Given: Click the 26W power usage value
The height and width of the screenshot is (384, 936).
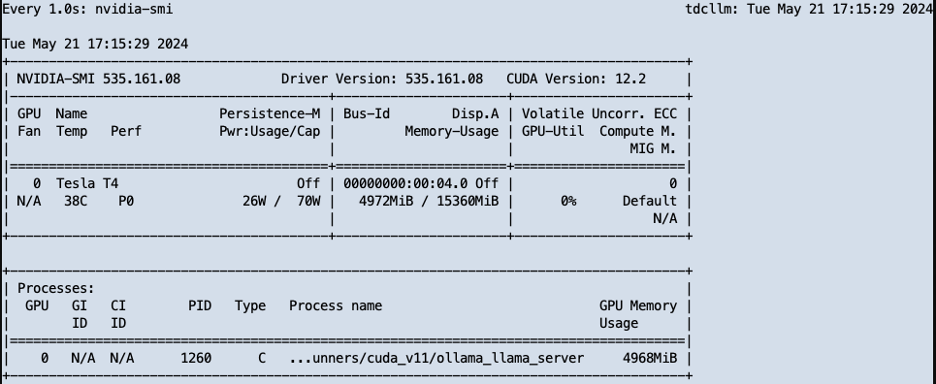Looking at the screenshot, I should [254, 201].
